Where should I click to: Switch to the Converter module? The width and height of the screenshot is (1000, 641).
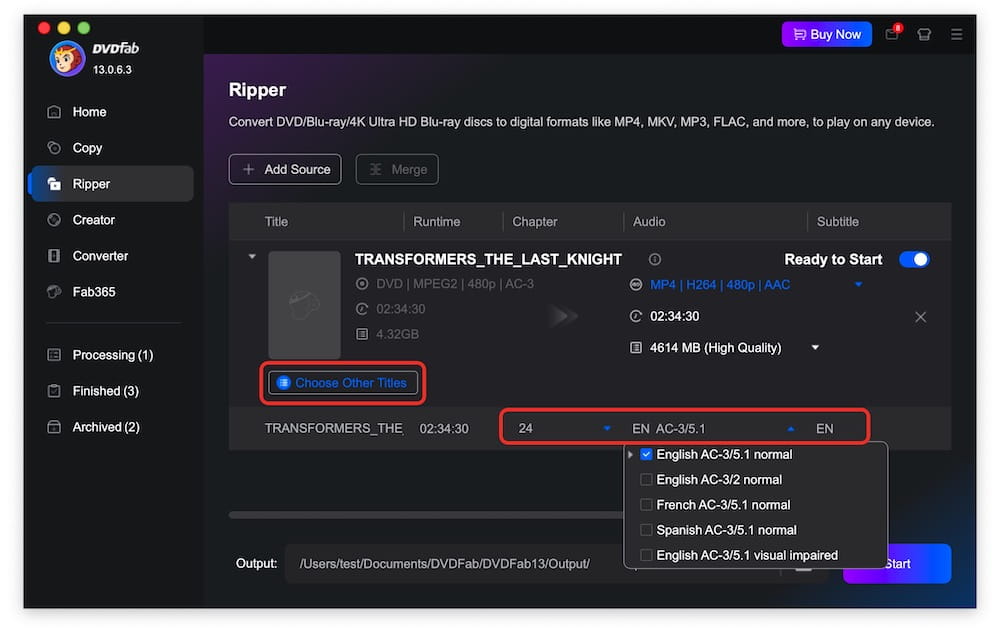100,256
